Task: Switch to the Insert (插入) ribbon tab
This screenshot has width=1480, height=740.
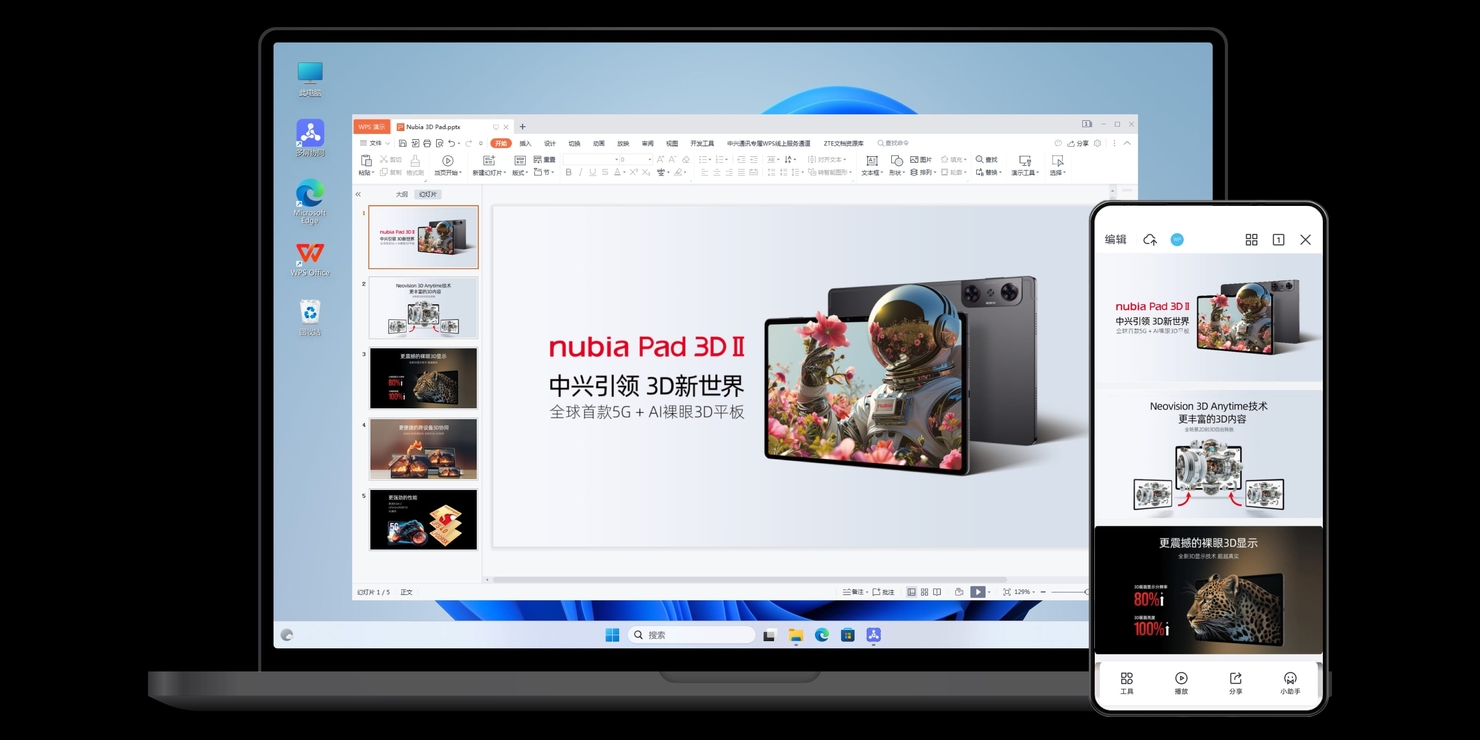Action: click(525, 144)
